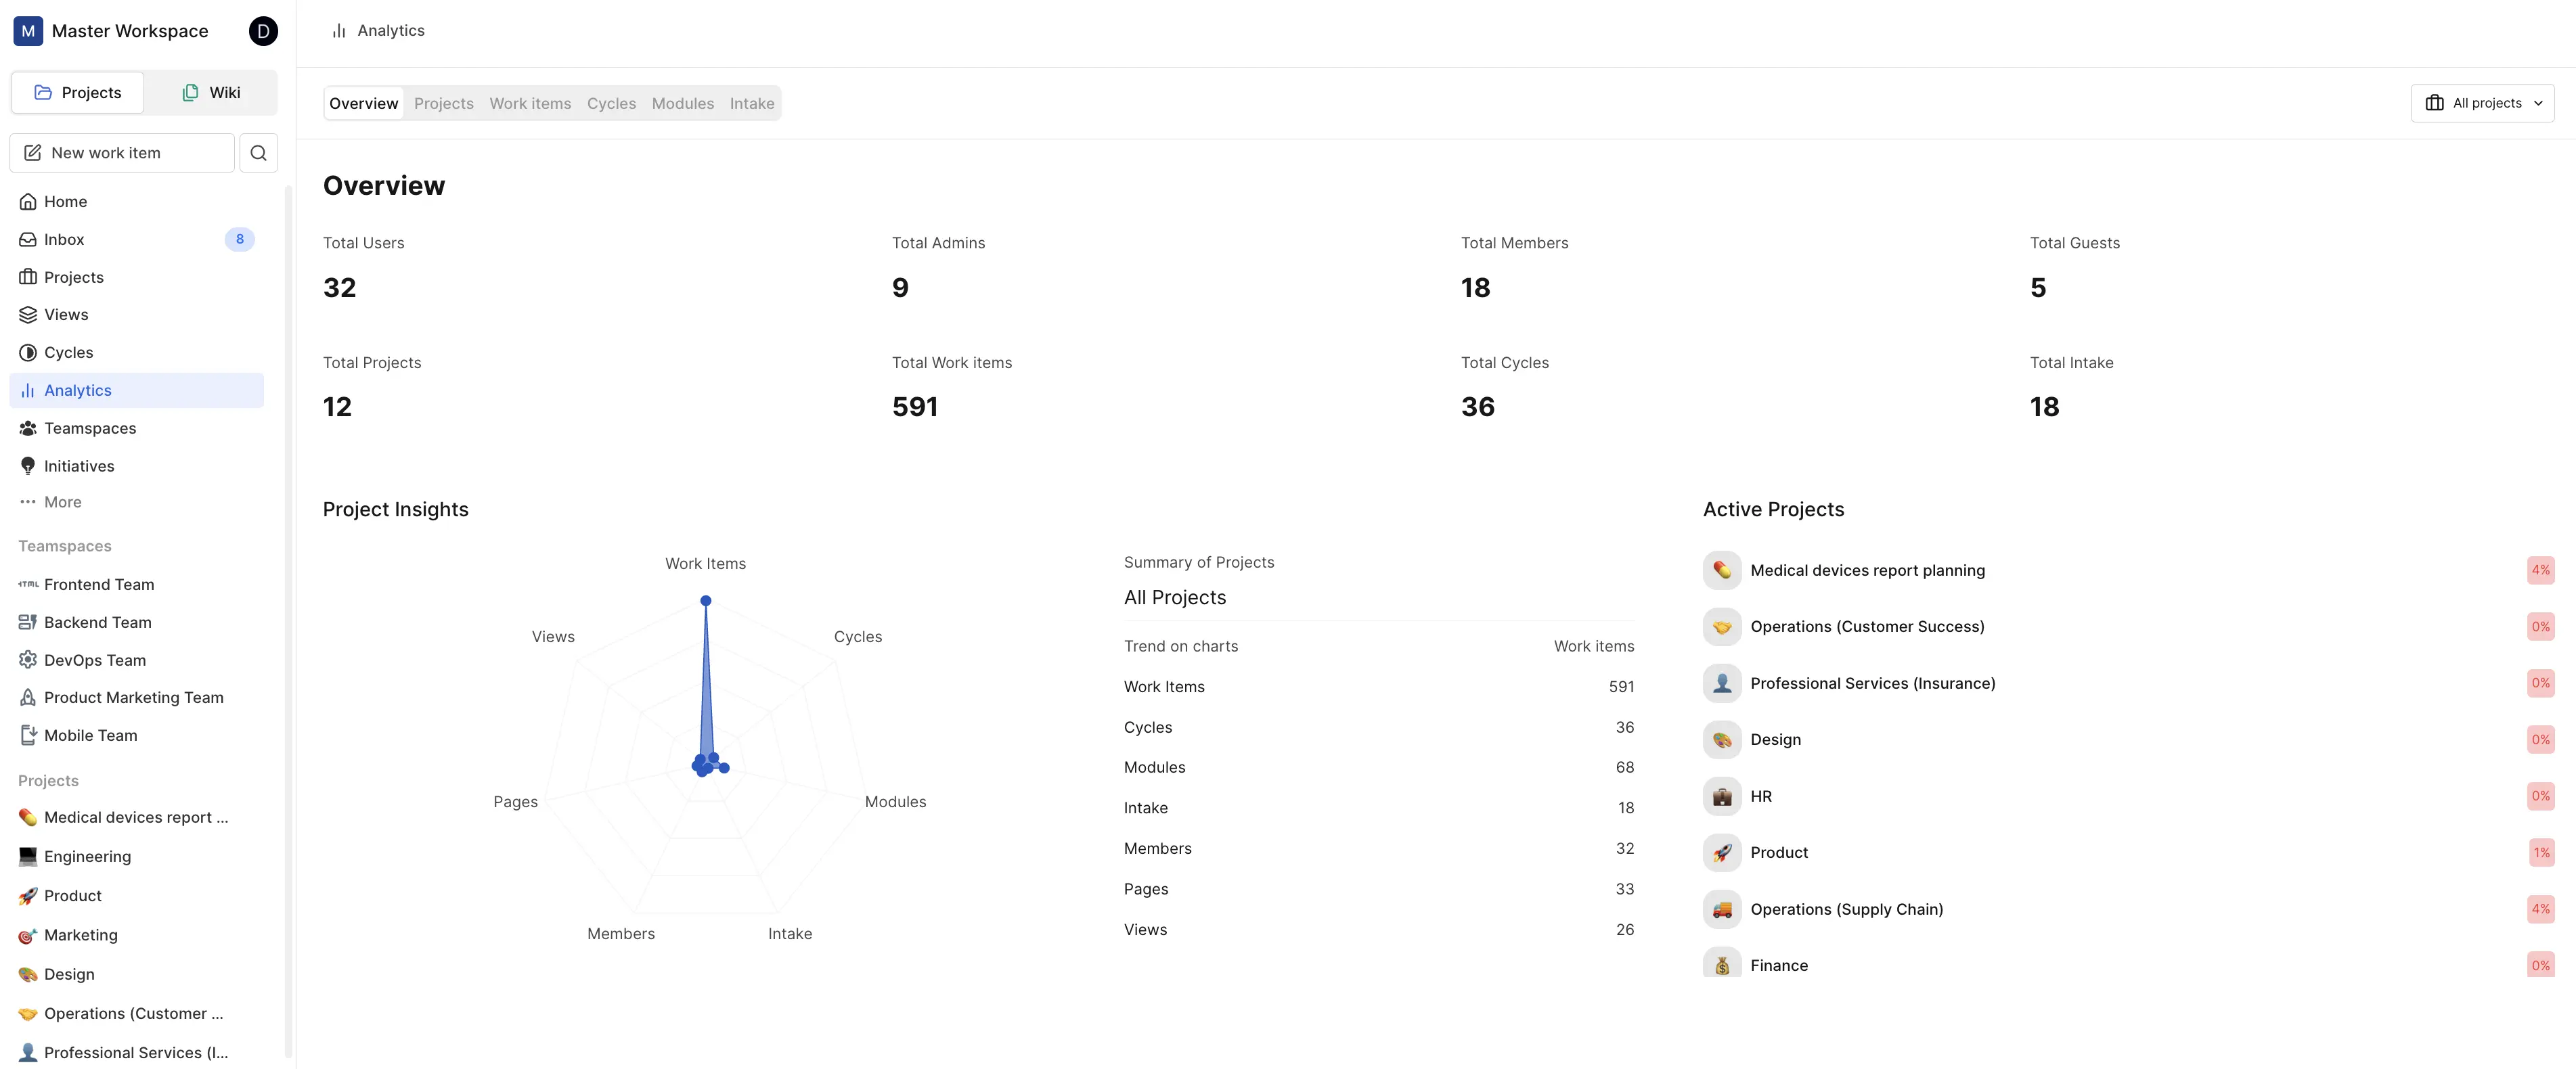Switch to Cycles analytics tab
The image size is (2576, 1069).
click(611, 103)
